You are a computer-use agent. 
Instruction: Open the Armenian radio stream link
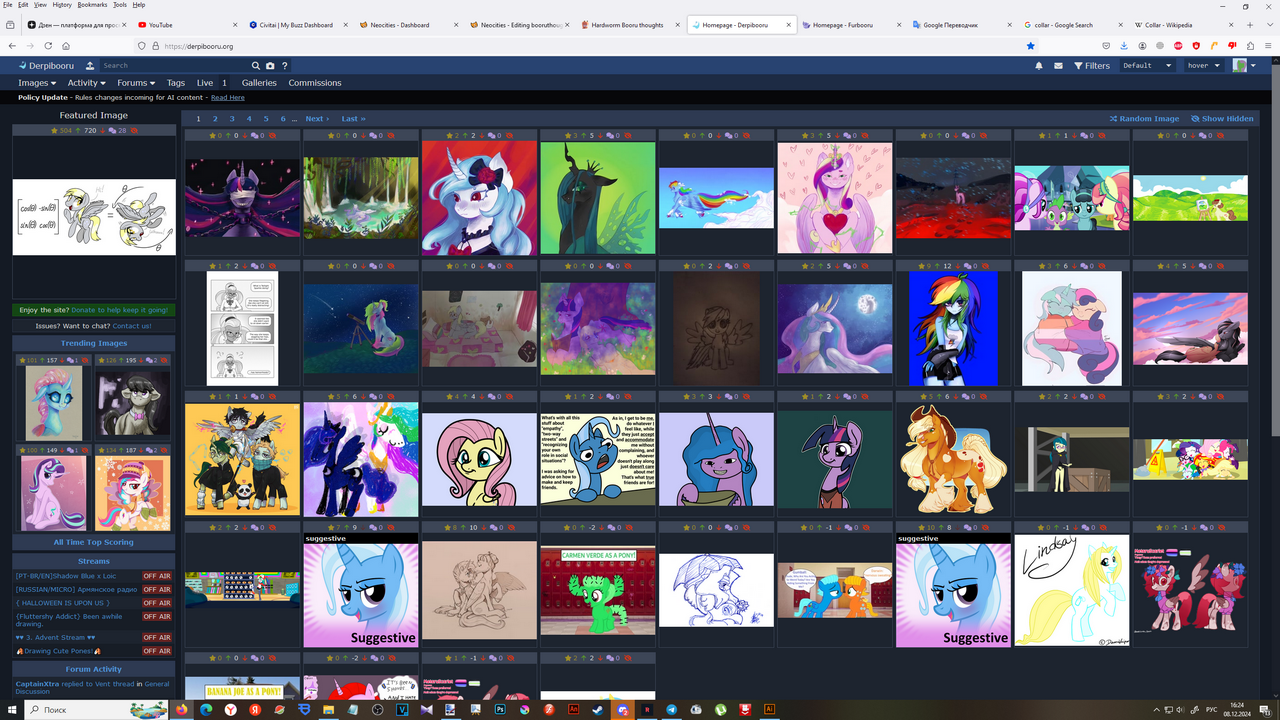point(78,589)
